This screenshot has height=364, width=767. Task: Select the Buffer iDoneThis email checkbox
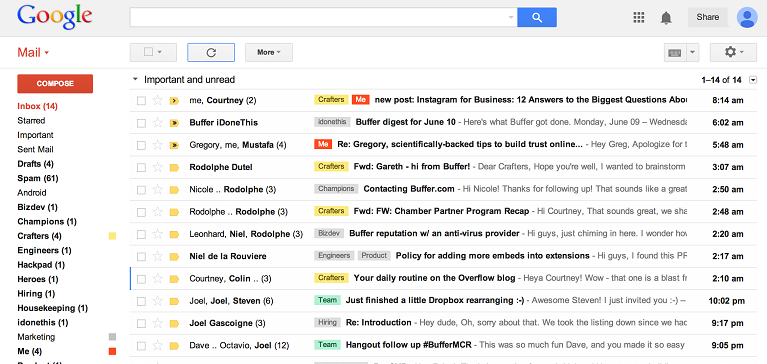click(x=141, y=123)
